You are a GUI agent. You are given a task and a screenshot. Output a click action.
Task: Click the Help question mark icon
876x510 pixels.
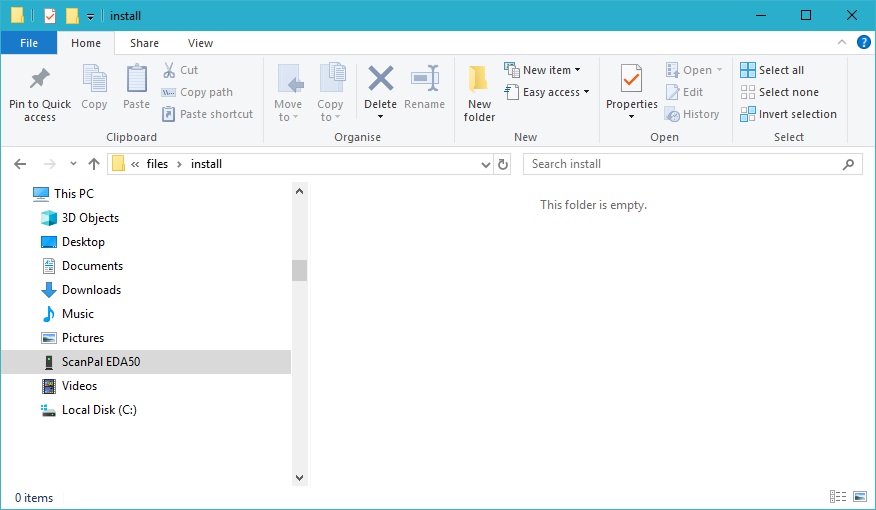point(864,42)
